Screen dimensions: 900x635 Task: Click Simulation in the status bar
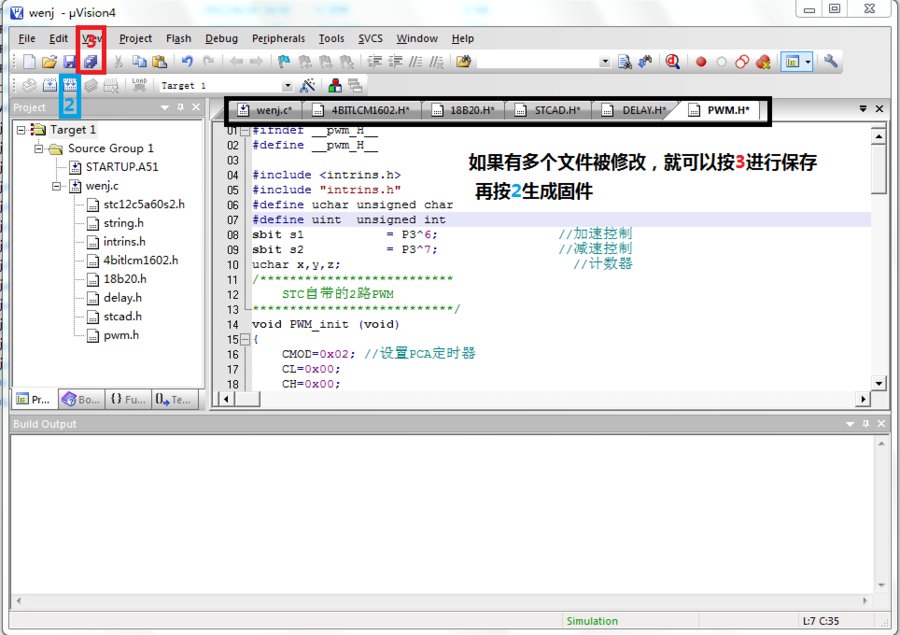[593, 620]
